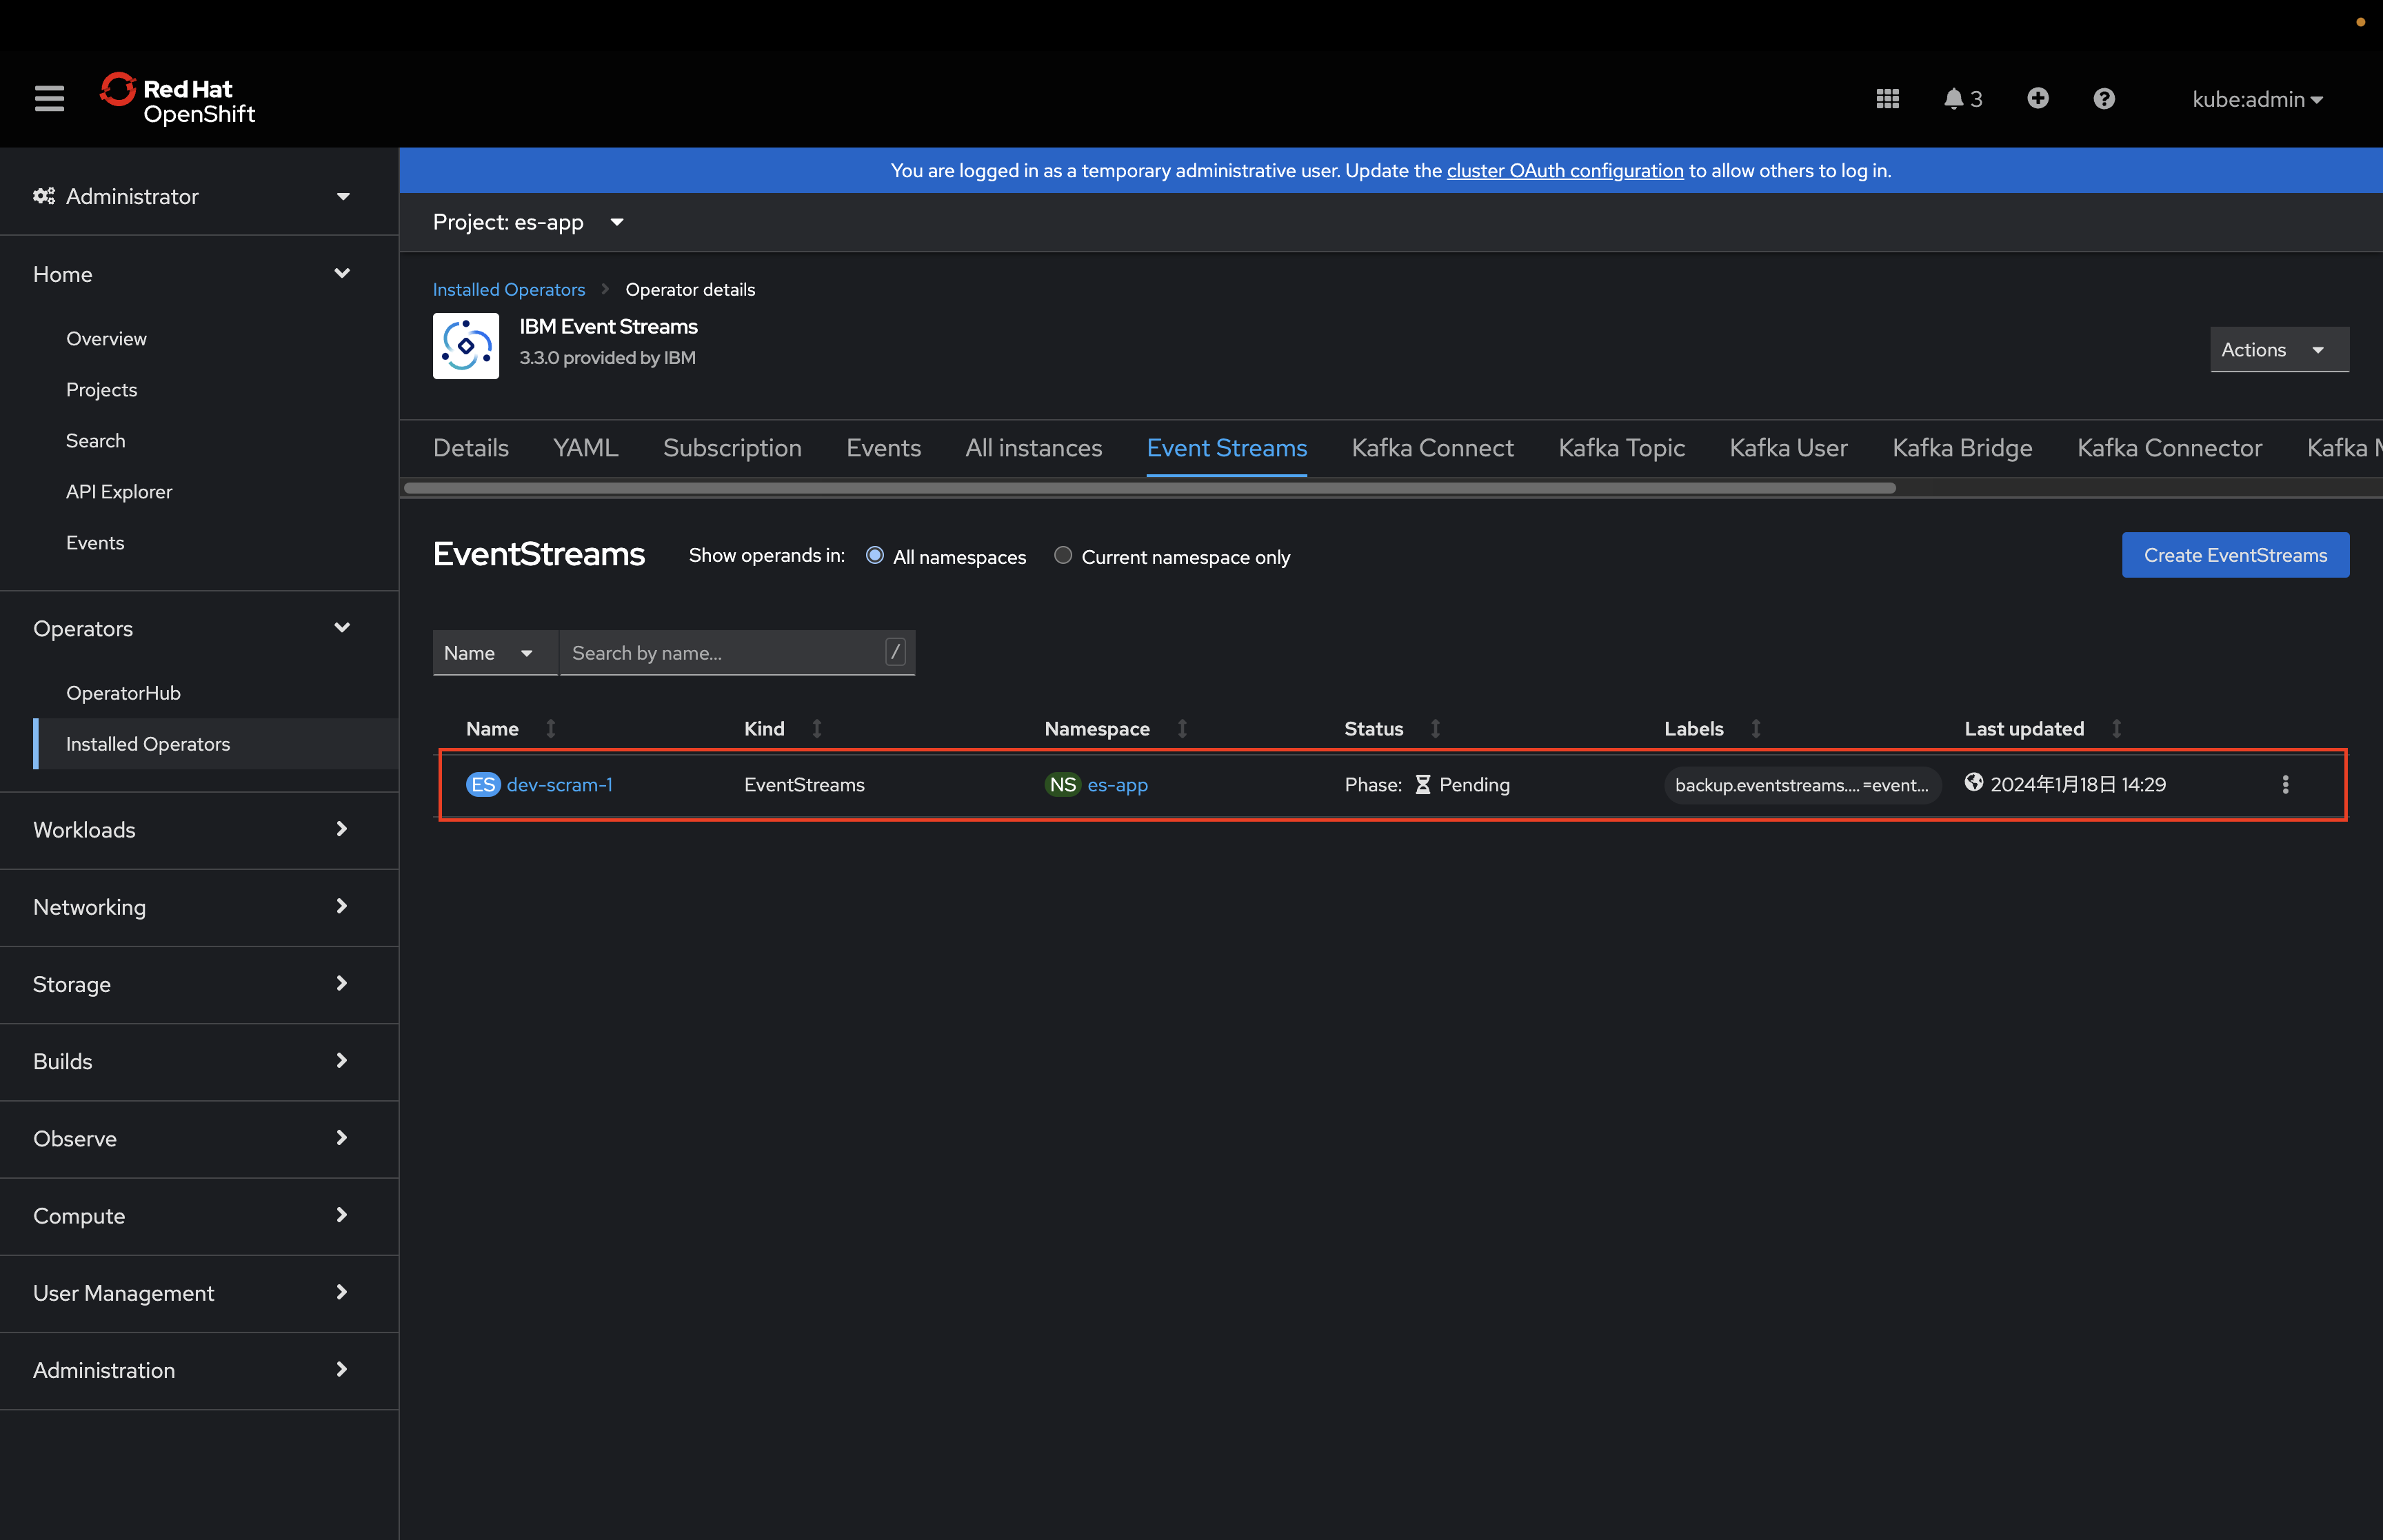Open the Name filter type dropdown
This screenshot has width=2383, height=1540.
(494, 653)
